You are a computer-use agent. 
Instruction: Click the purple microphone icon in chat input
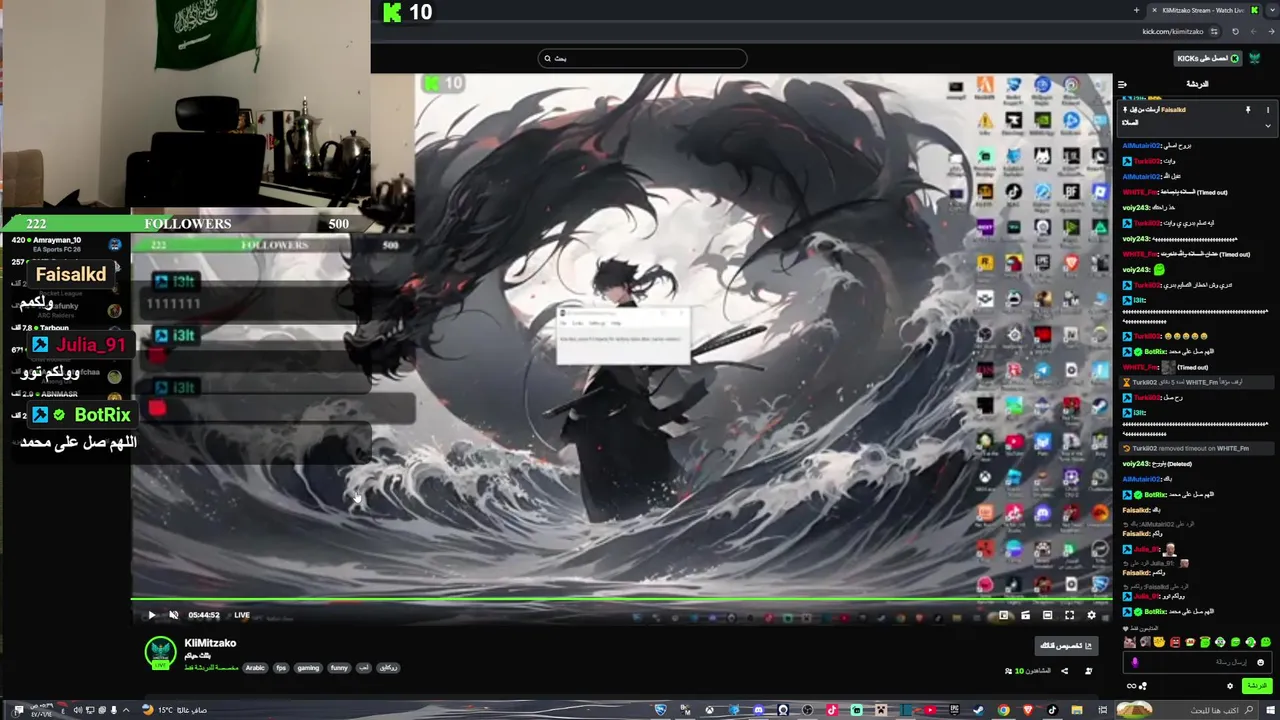click(1135, 662)
